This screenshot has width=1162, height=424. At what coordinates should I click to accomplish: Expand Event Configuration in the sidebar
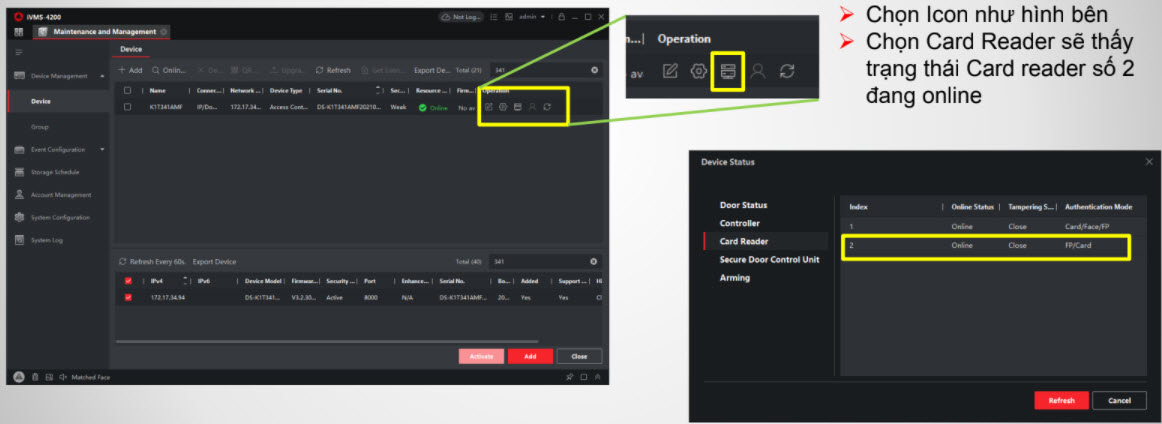(x=101, y=150)
